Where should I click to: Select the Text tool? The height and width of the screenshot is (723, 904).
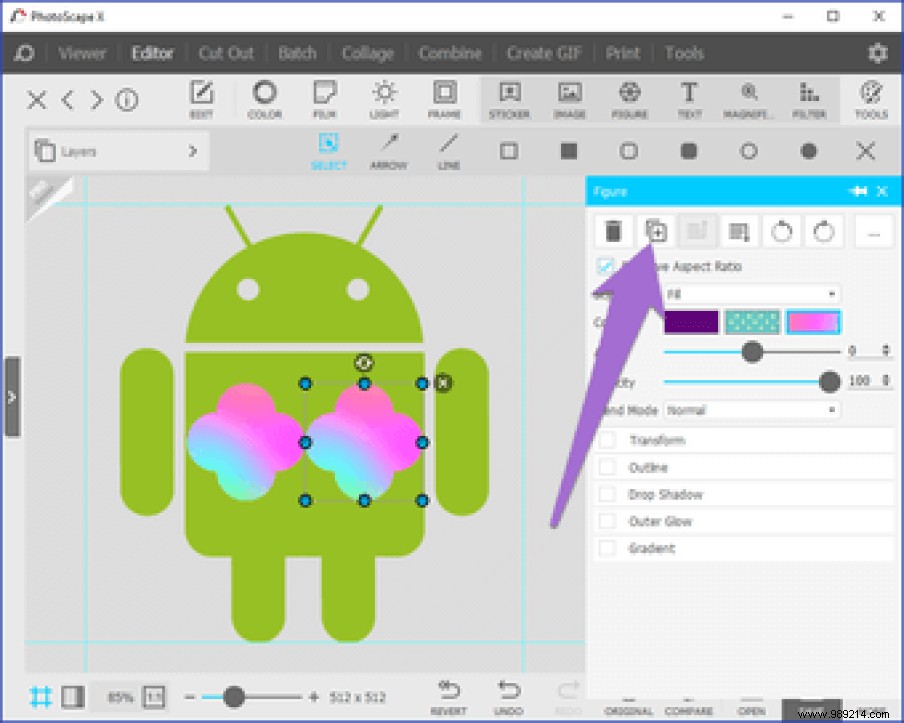tap(688, 99)
